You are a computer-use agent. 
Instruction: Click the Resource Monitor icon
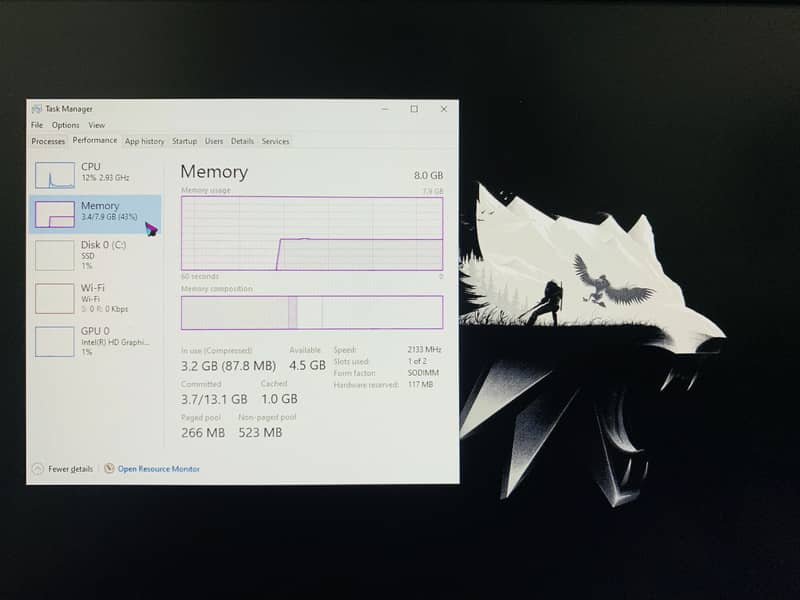pos(109,469)
